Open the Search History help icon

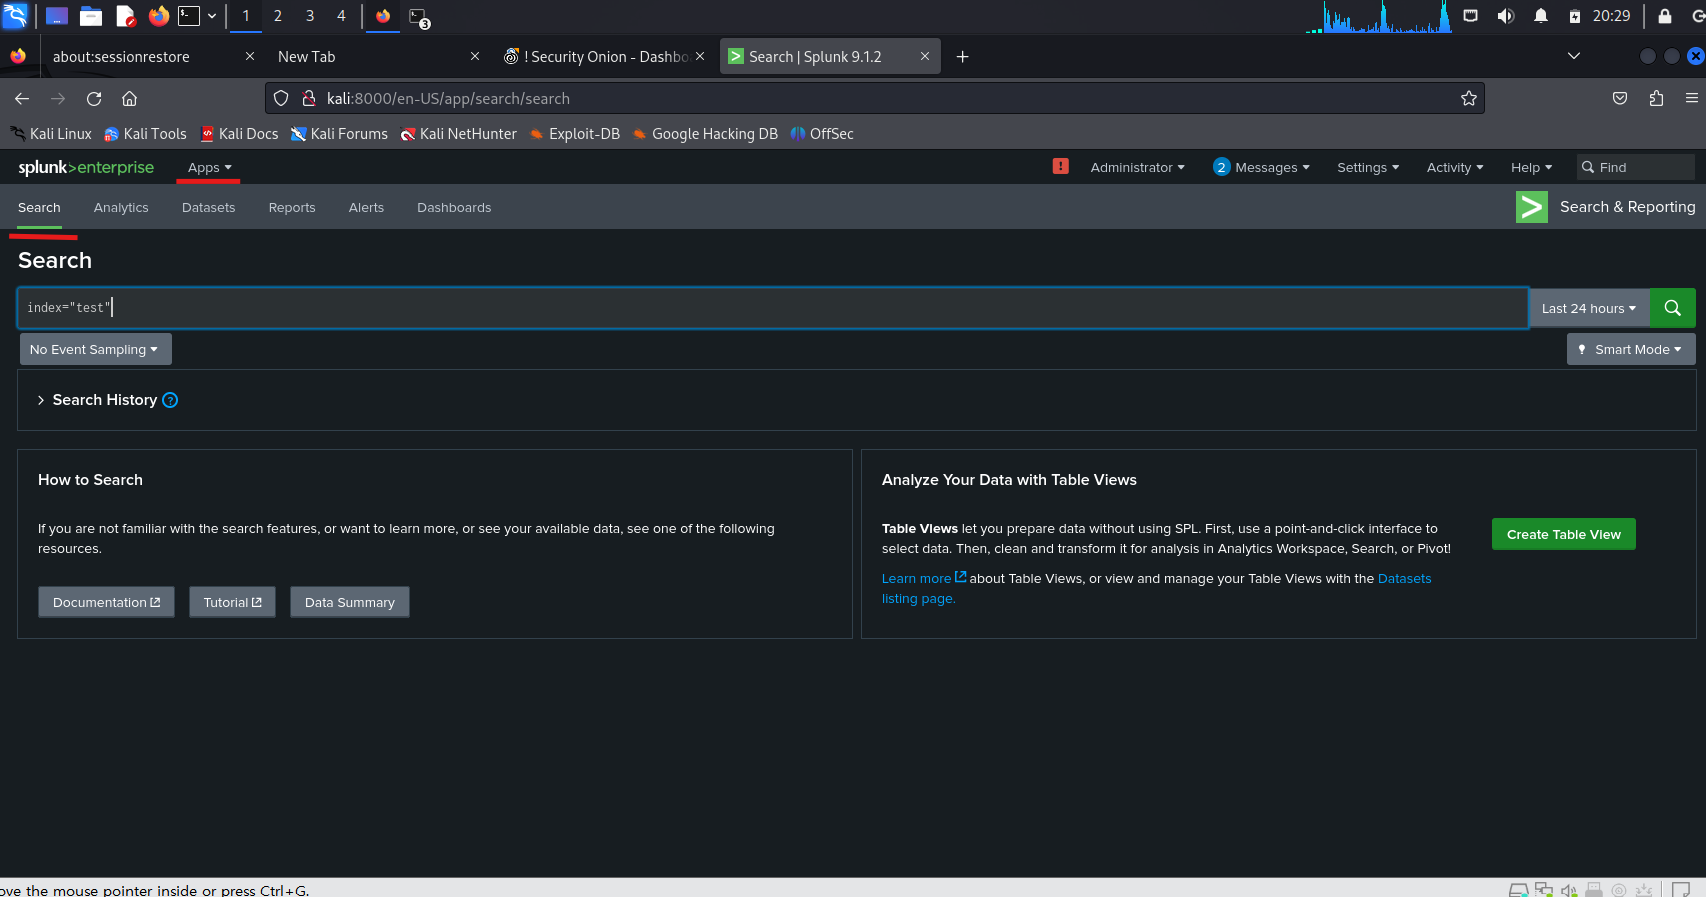170,400
